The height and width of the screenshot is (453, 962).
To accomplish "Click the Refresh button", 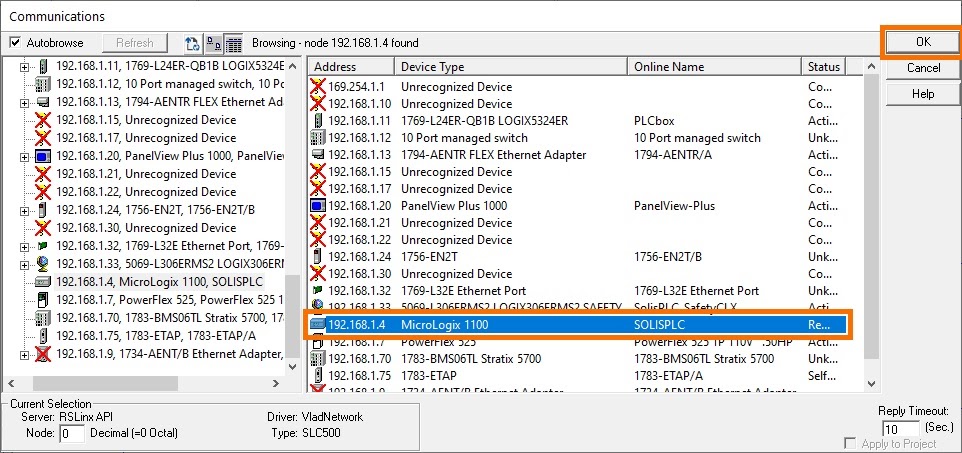I will click(x=134, y=43).
